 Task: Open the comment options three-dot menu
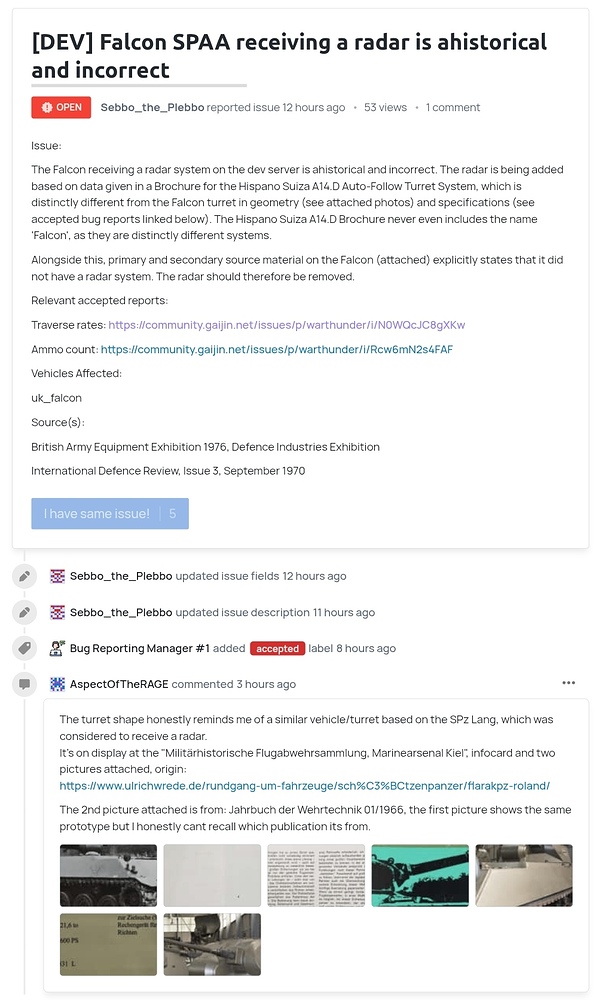coord(569,683)
